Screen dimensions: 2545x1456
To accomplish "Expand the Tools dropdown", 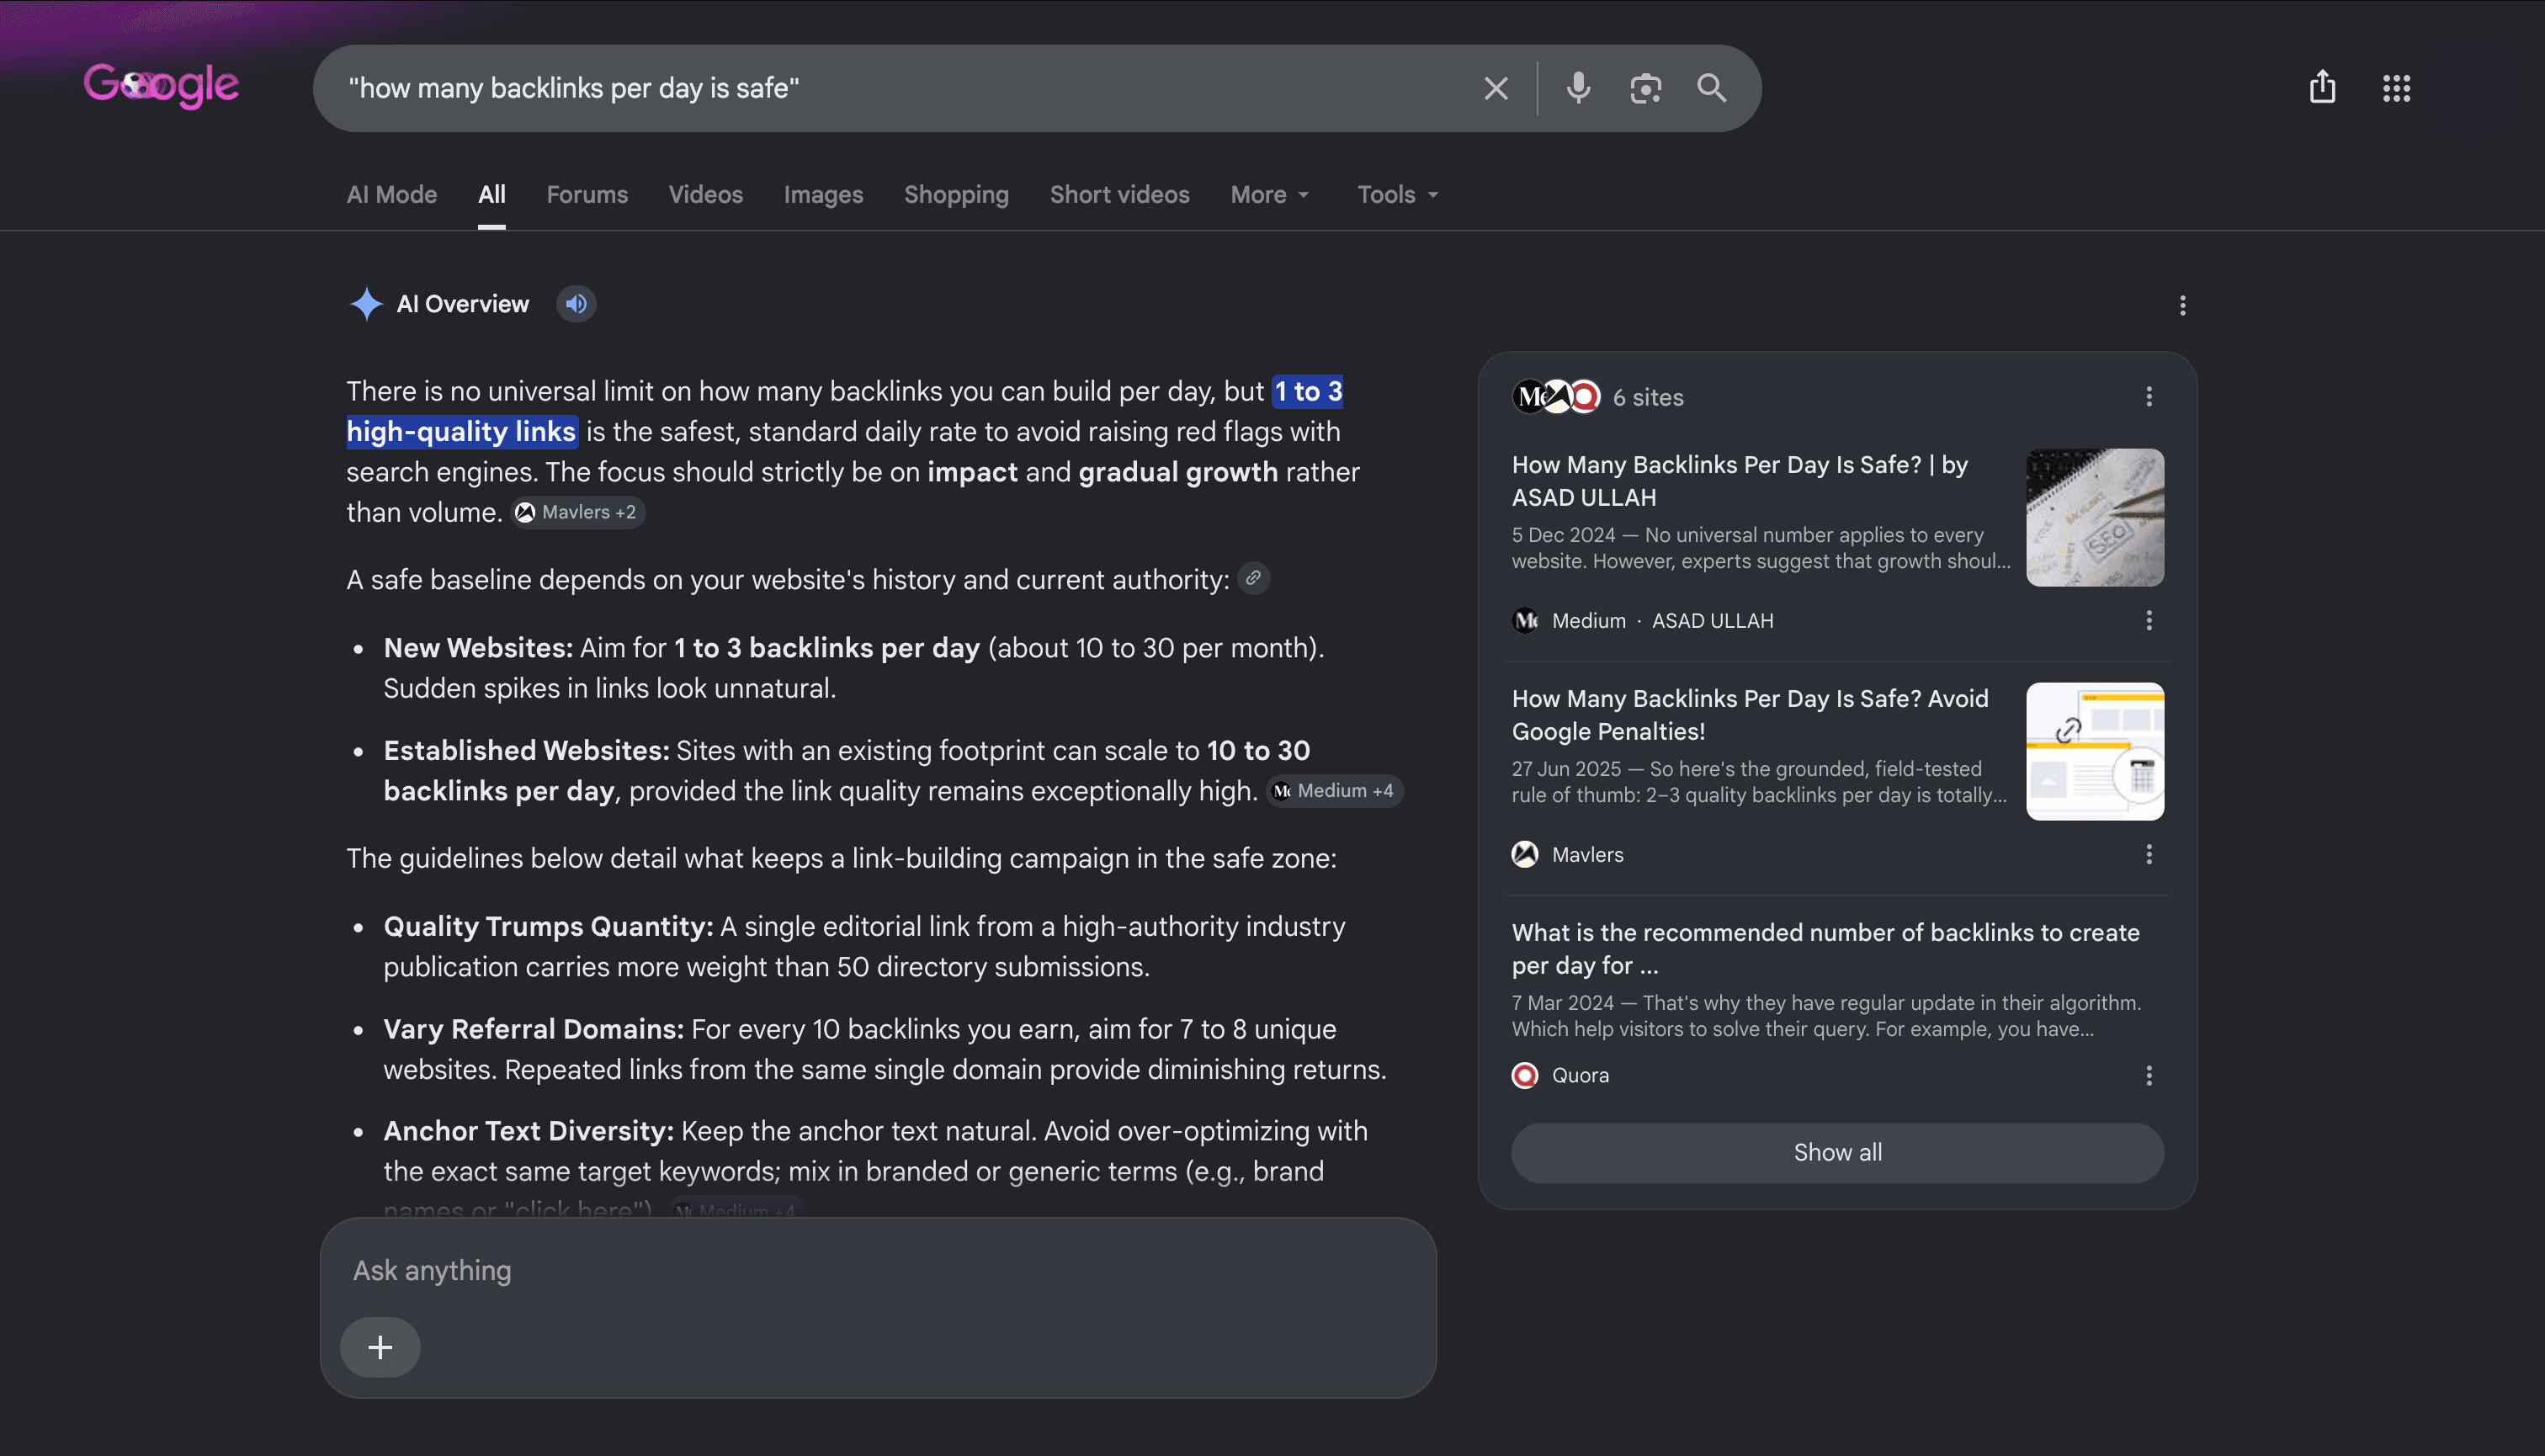I will pos(1398,195).
